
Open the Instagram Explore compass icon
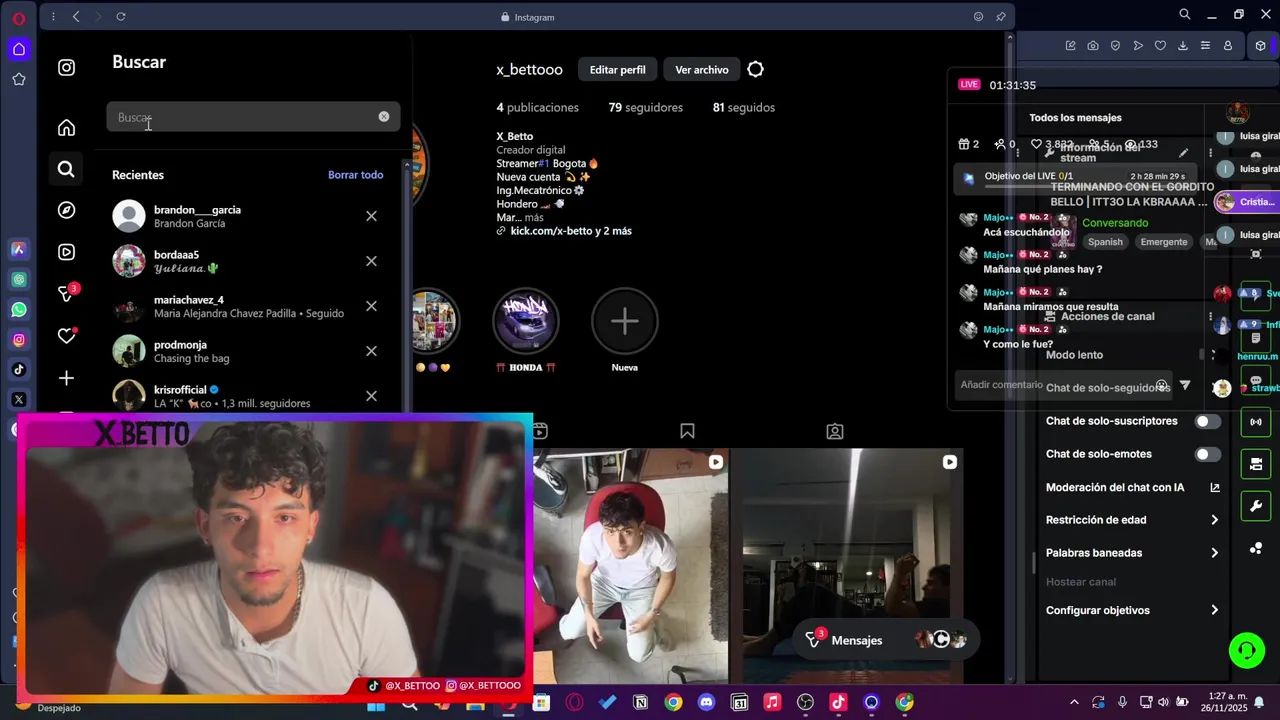tap(66, 210)
